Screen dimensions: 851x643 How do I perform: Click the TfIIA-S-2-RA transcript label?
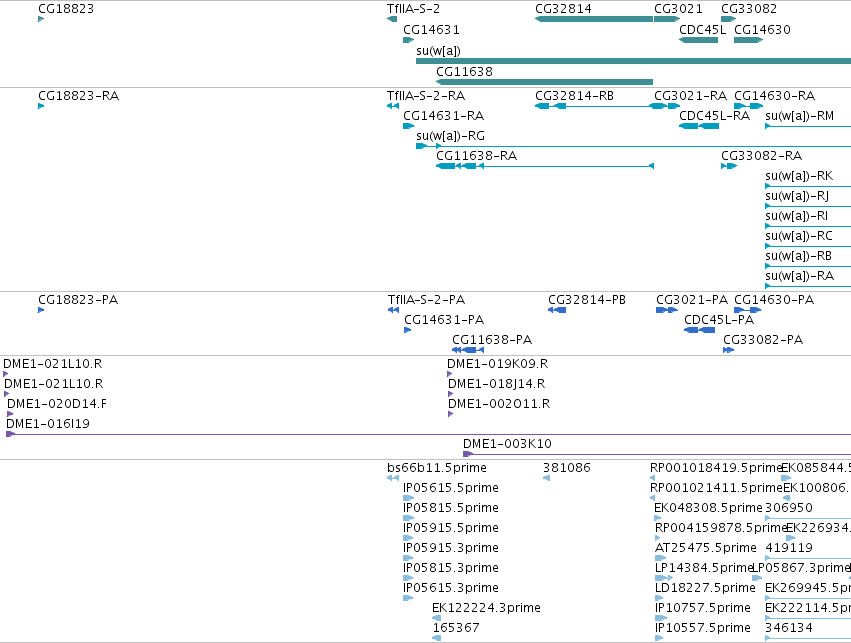pyautogui.click(x=426, y=96)
